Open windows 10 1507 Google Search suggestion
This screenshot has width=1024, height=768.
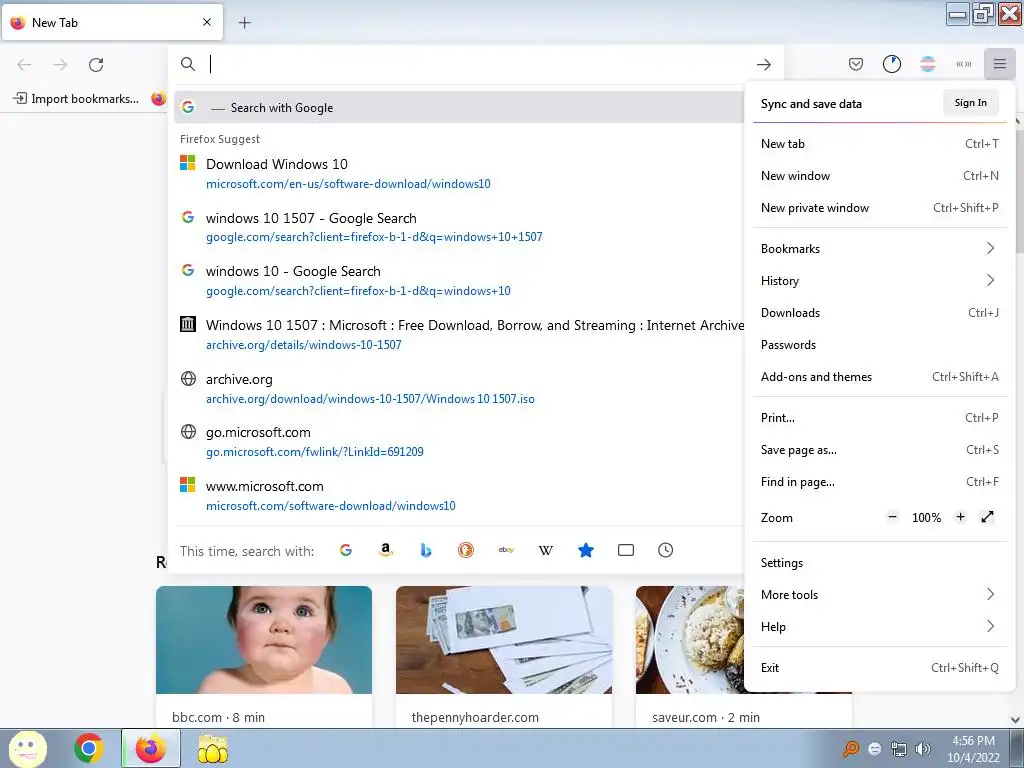point(459,227)
